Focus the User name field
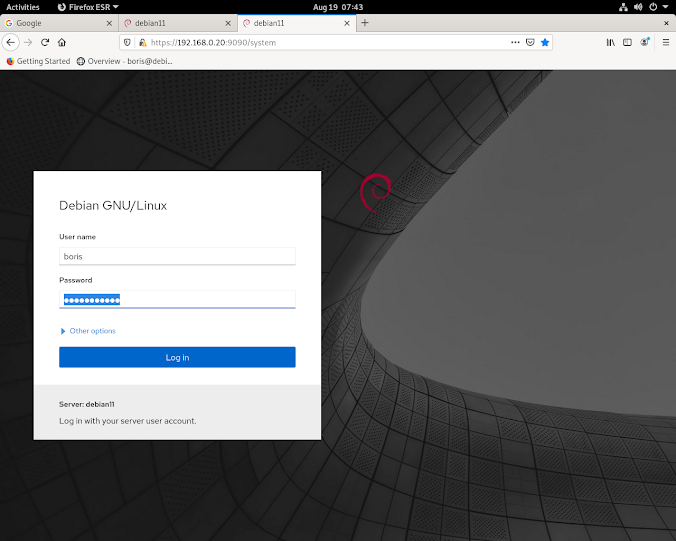Image resolution: width=676 pixels, height=541 pixels. (x=177, y=256)
